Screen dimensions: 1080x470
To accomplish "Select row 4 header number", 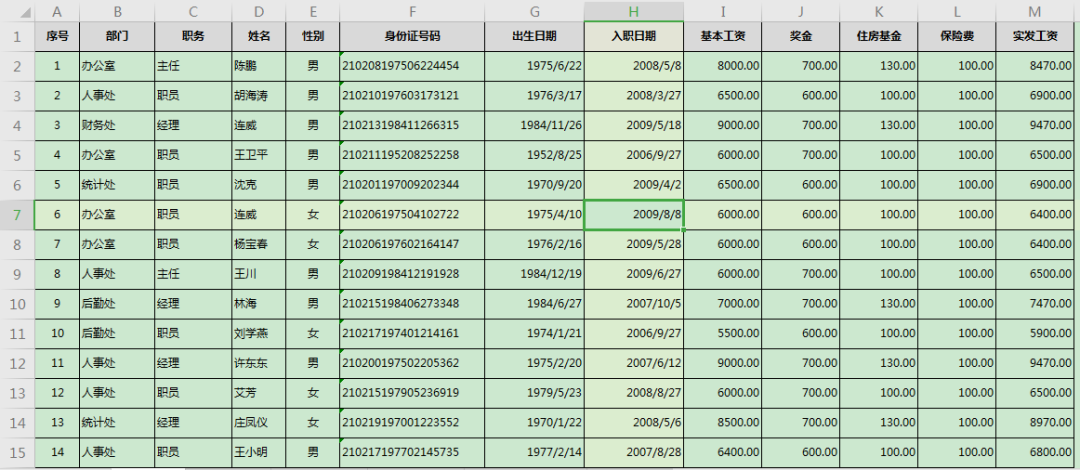I will [x=17, y=125].
